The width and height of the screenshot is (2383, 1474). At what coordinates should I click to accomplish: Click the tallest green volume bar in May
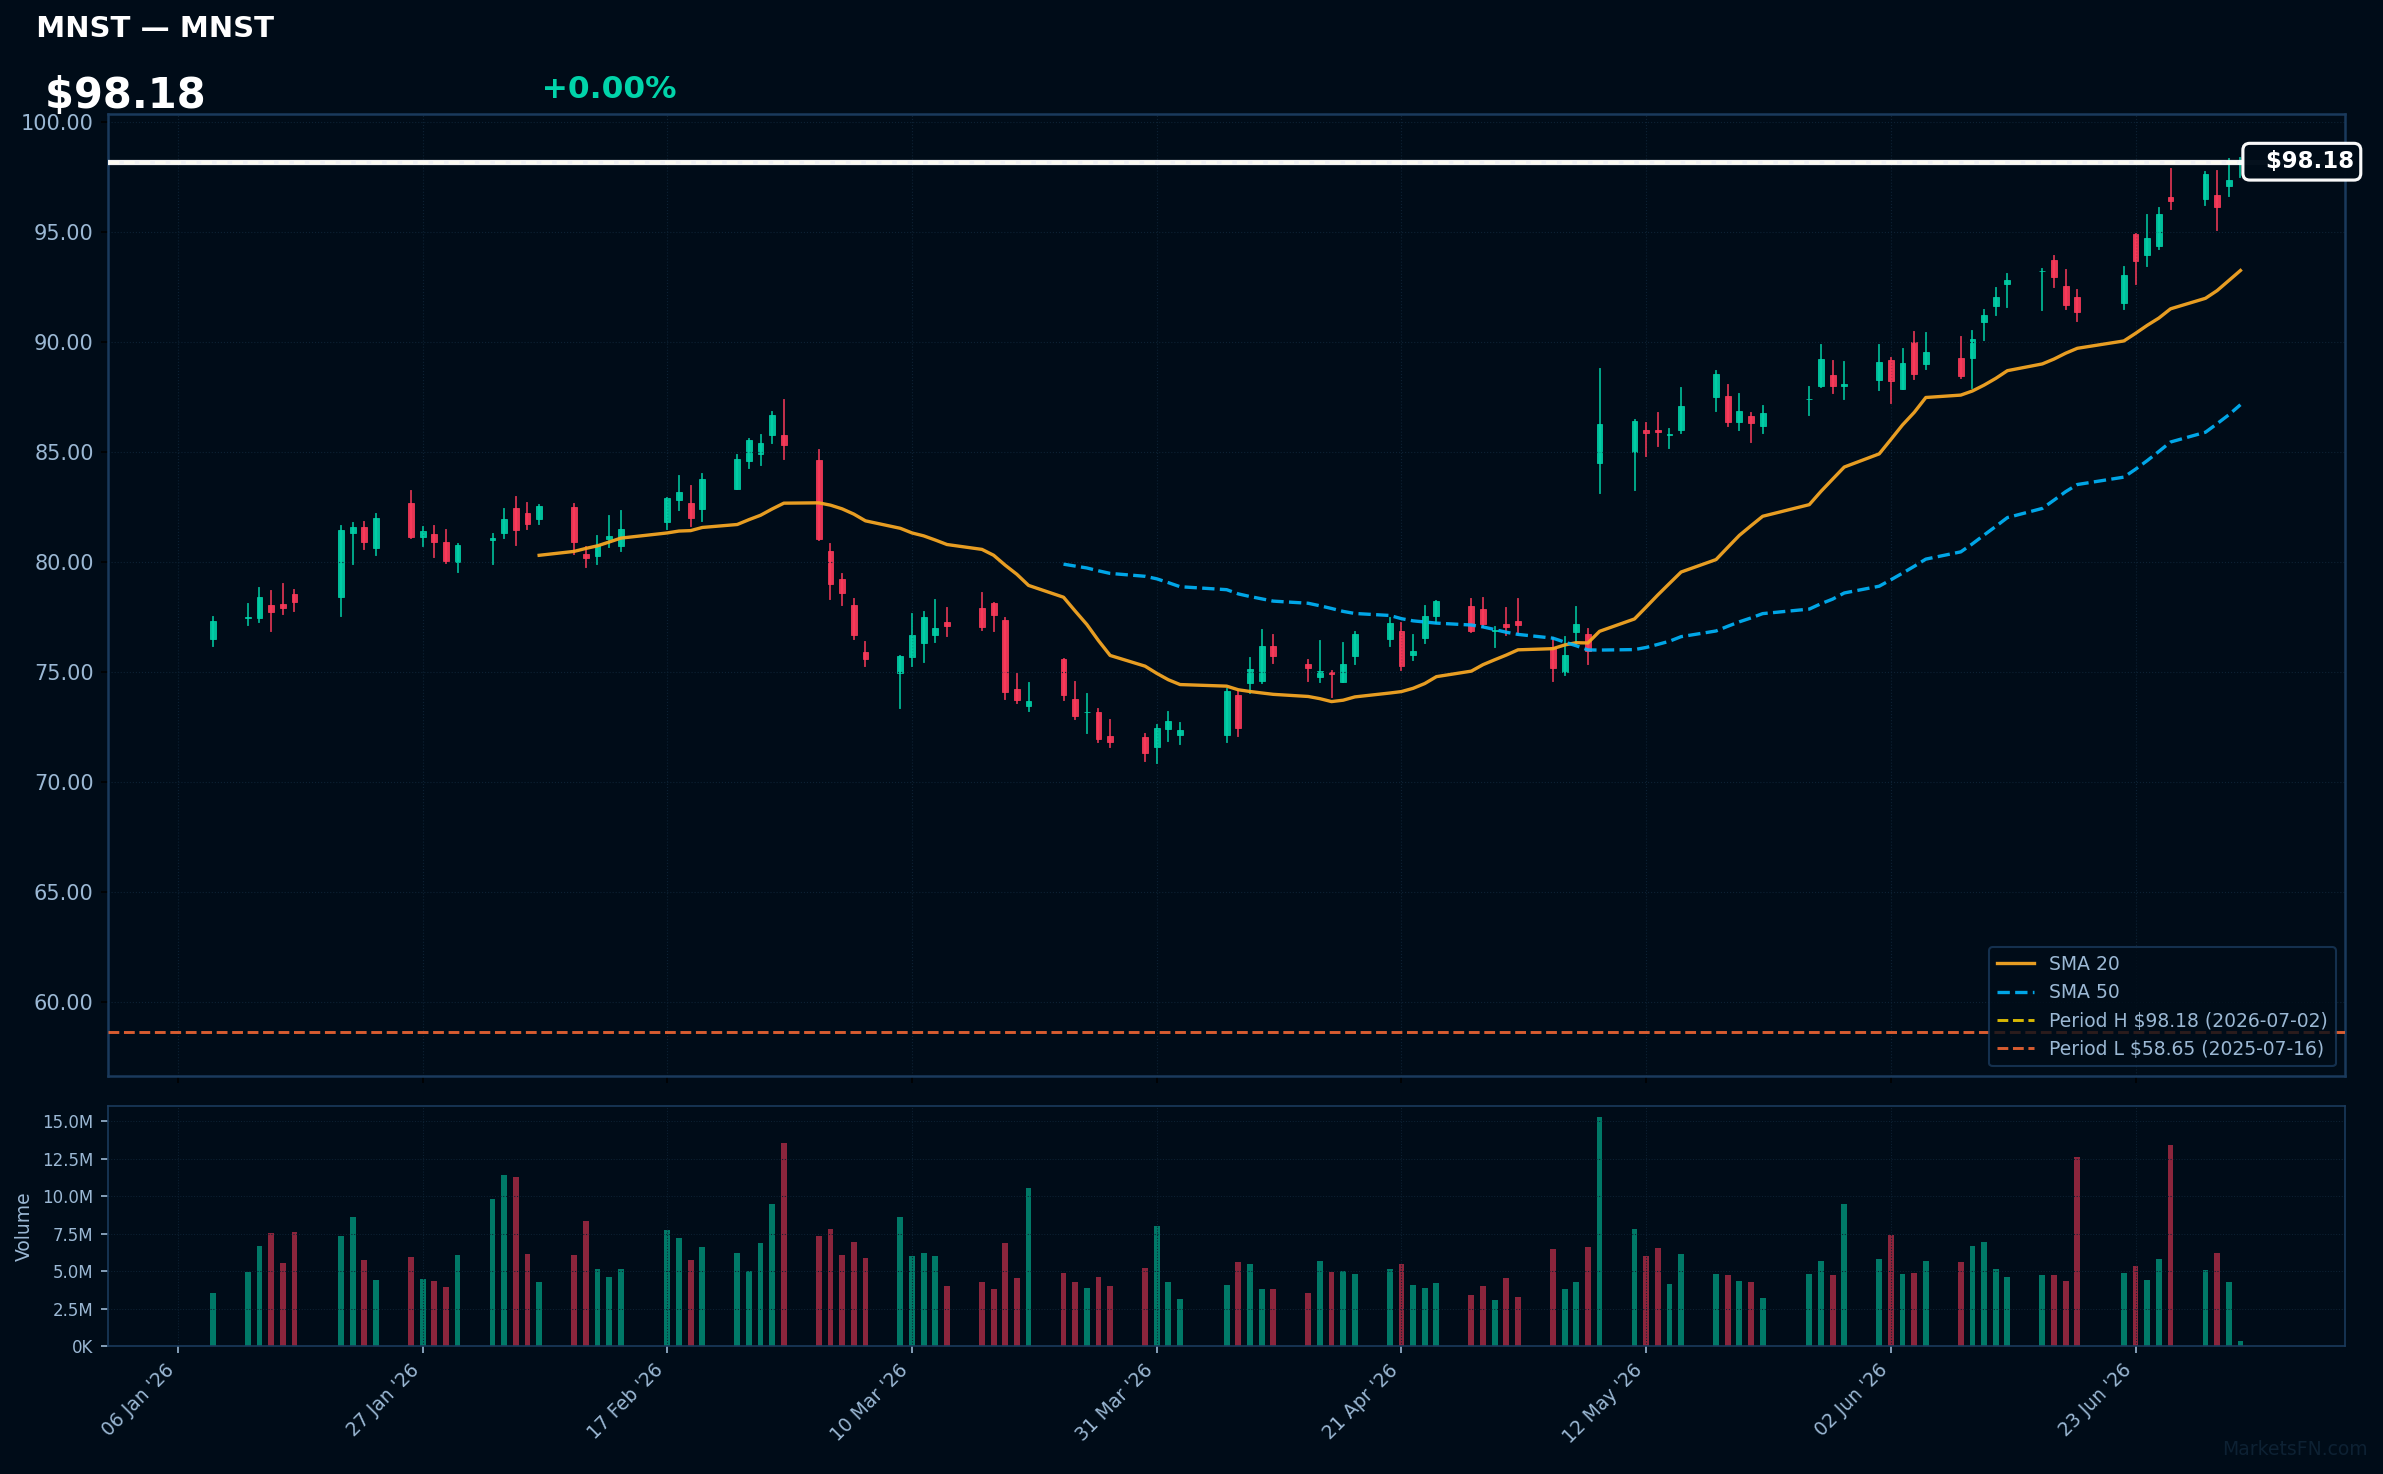click(1599, 1231)
